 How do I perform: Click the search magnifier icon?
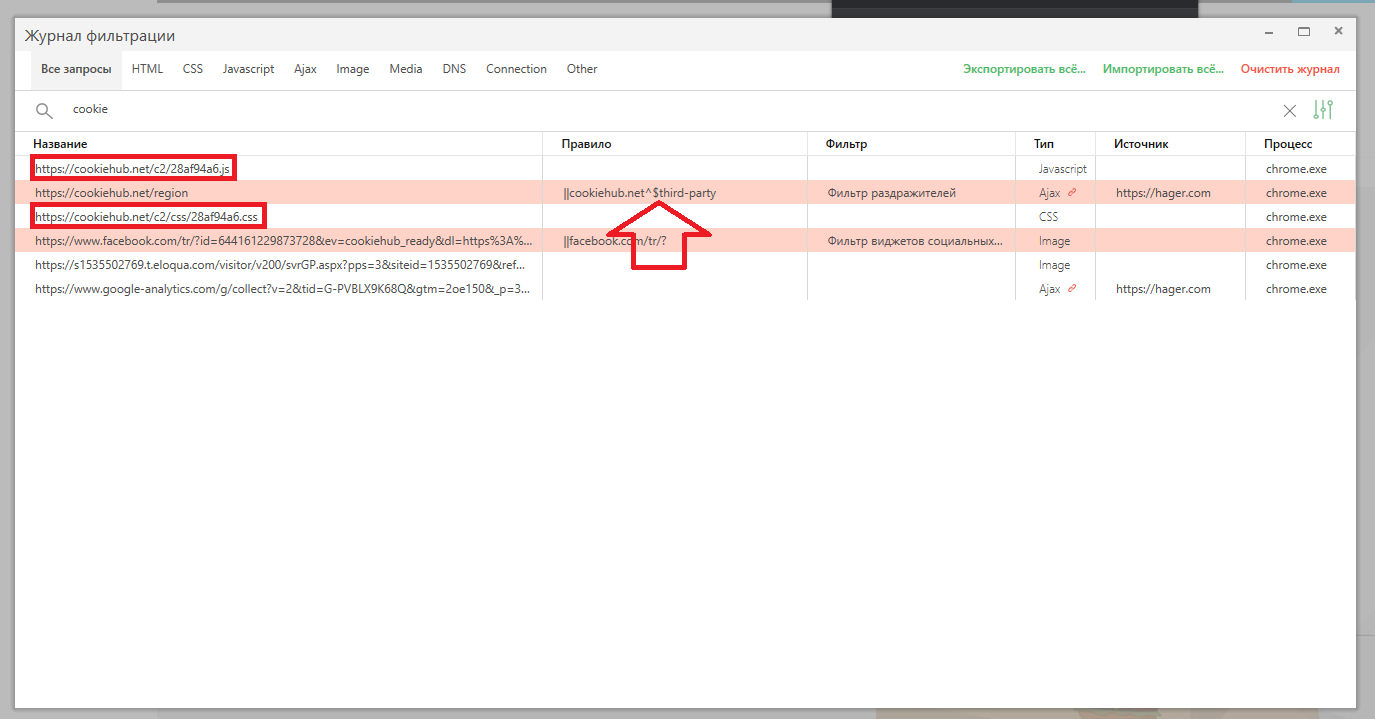pyautogui.click(x=44, y=110)
